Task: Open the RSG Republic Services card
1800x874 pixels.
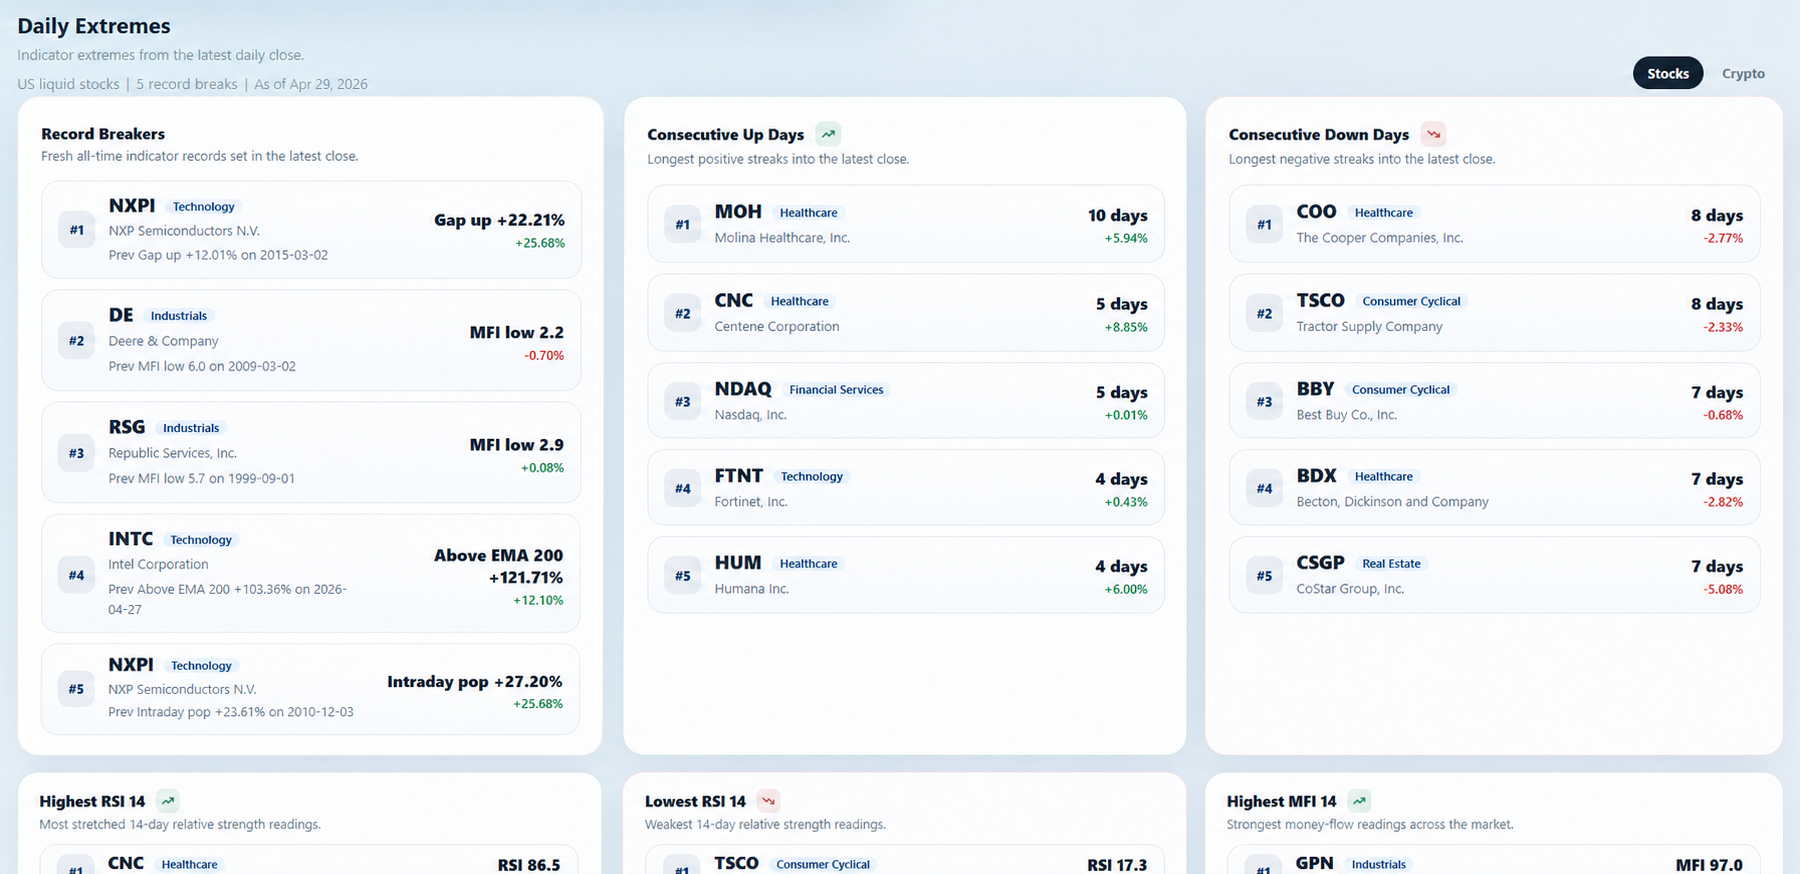Action: click(311, 452)
